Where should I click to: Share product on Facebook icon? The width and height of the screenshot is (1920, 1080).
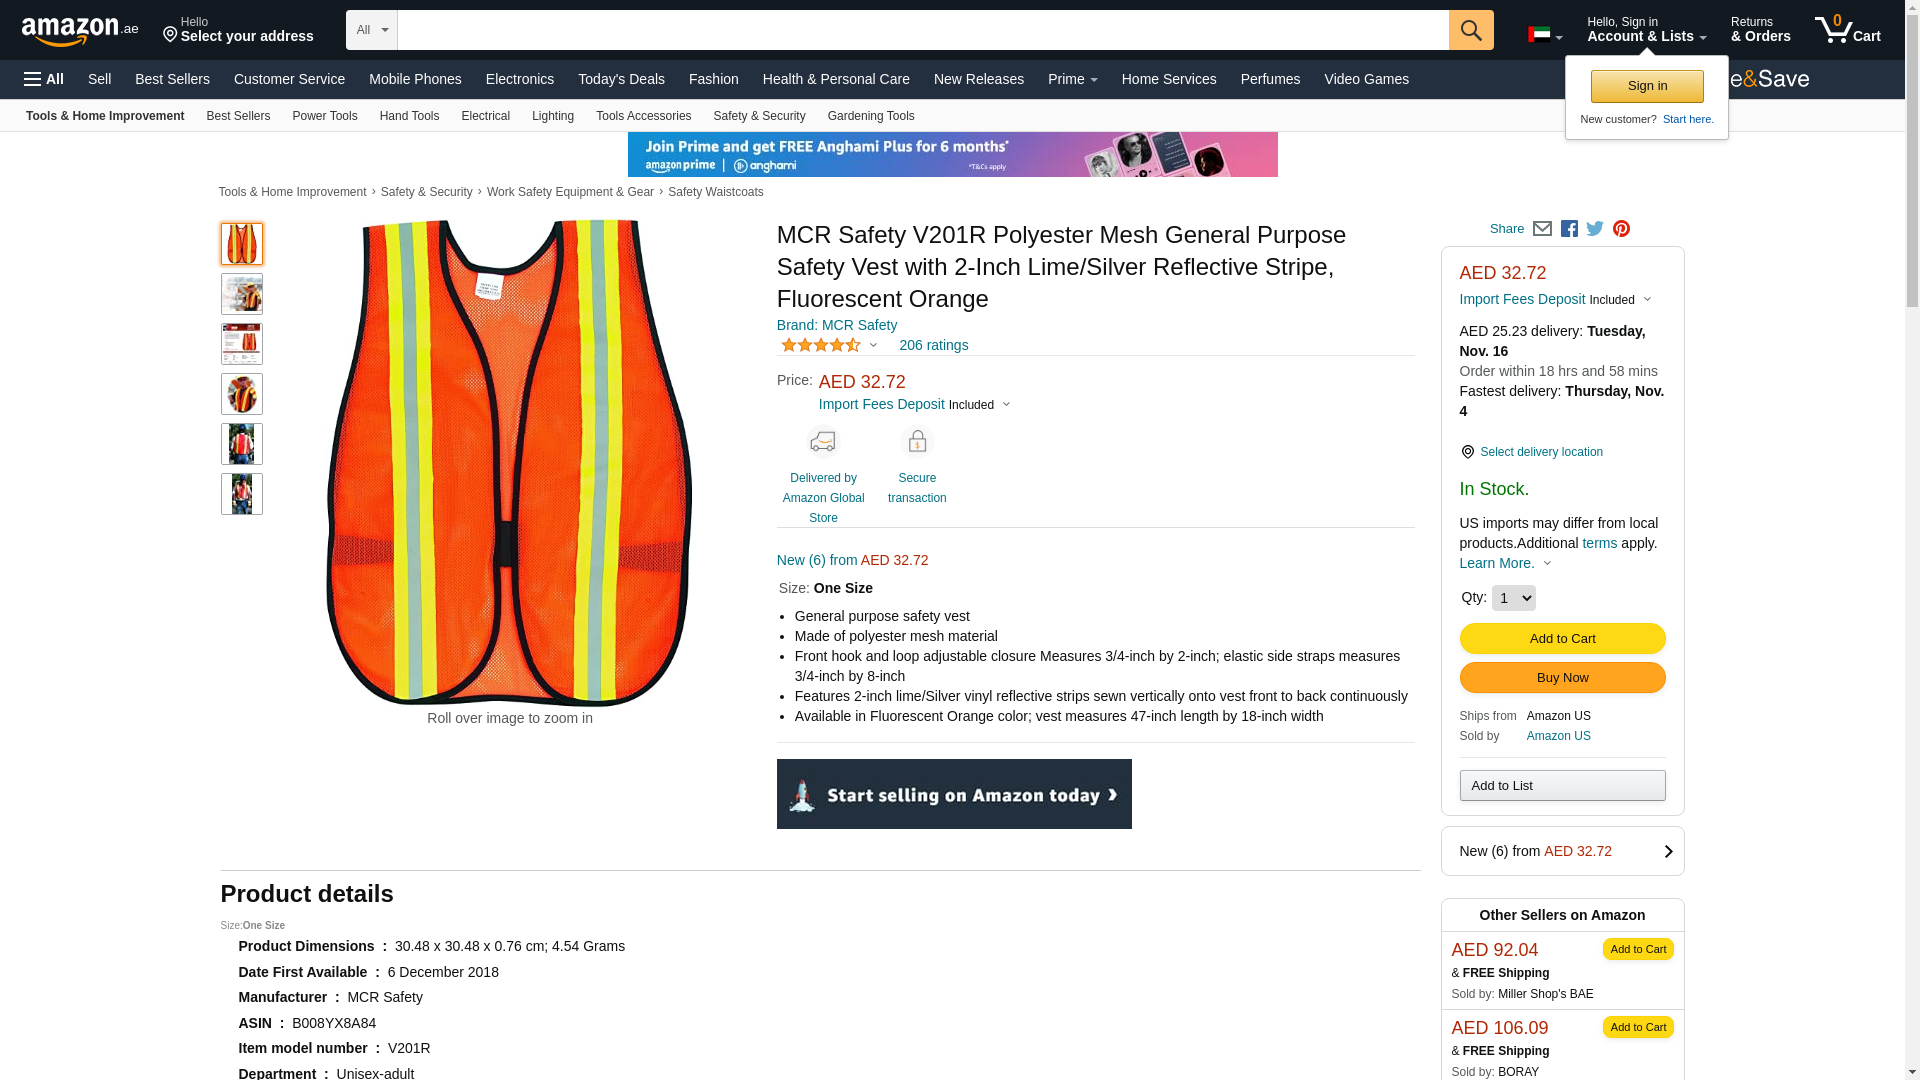(x=1569, y=229)
